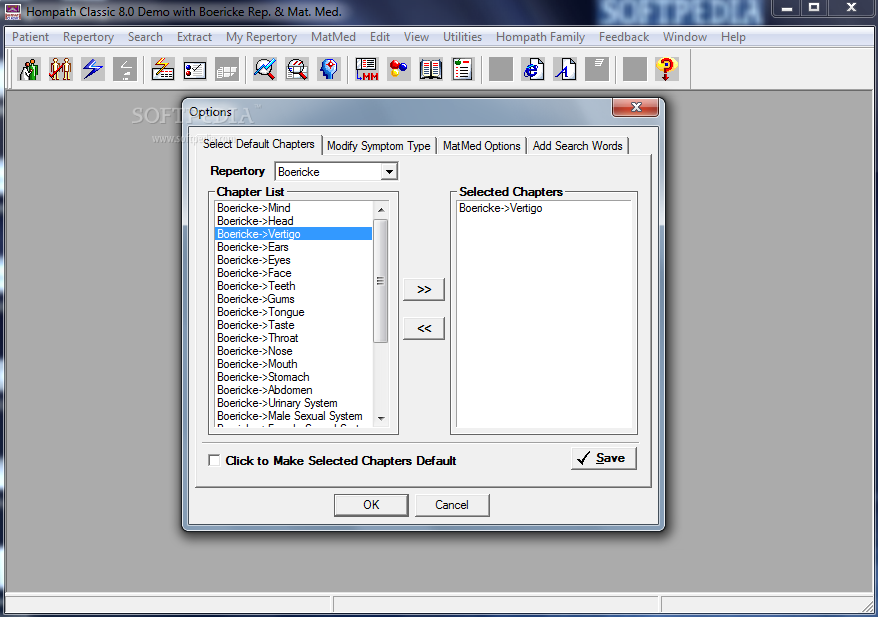Image resolution: width=878 pixels, height=617 pixels.
Task: Open help via question mark icon
Action: click(x=666, y=69)
